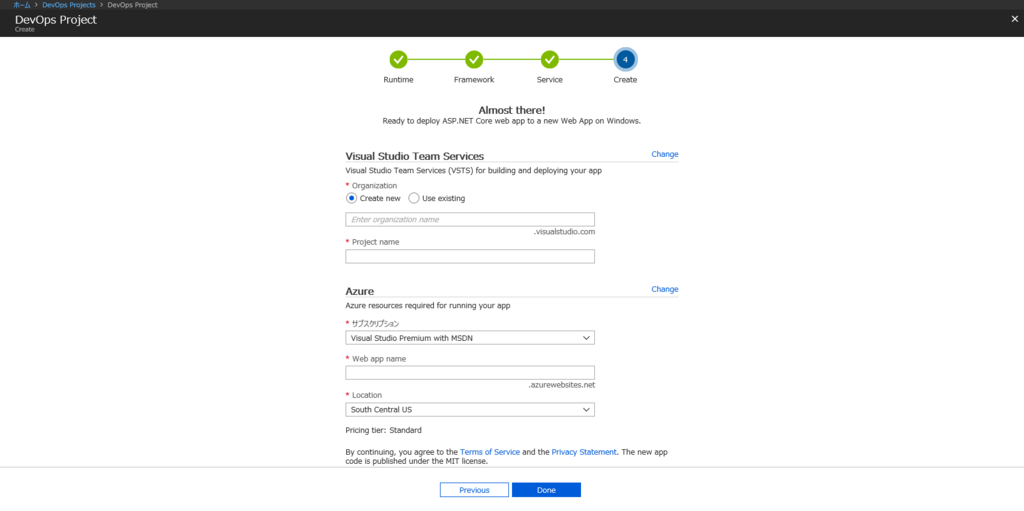
Task: Close the DevOps Project blade
Action: (1014, 19)
